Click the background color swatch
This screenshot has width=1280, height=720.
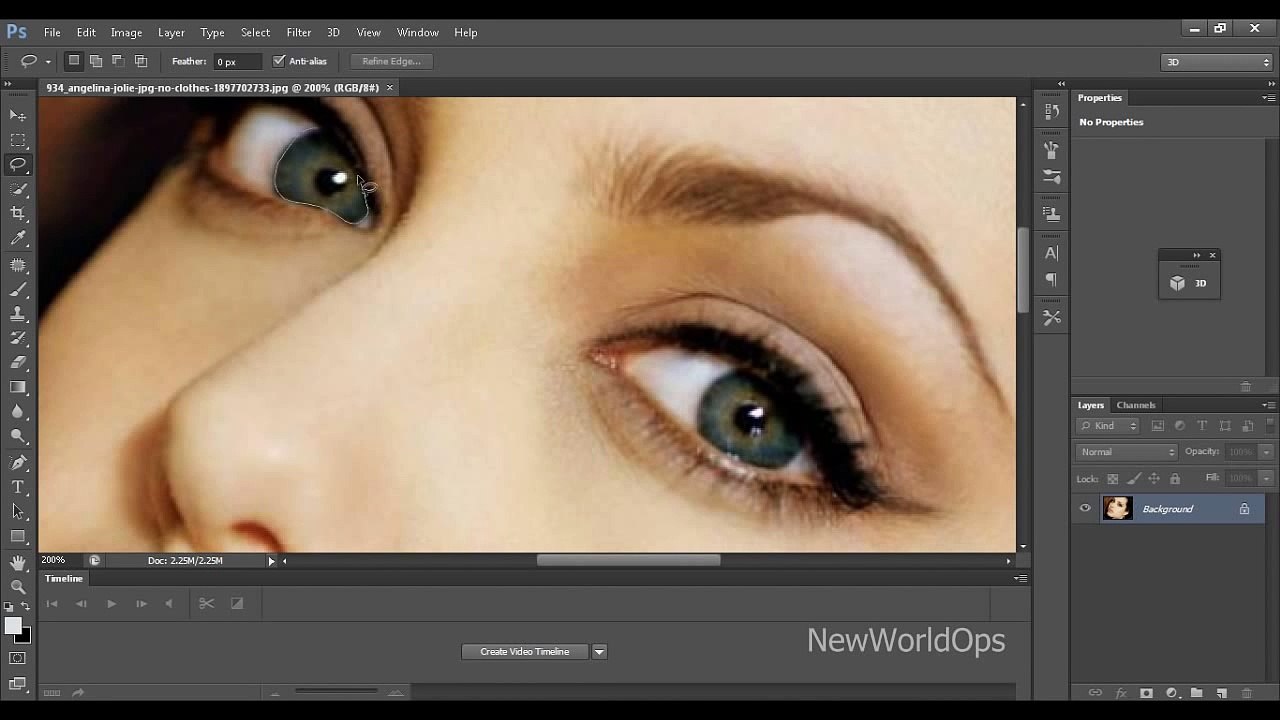coord(24,636)
